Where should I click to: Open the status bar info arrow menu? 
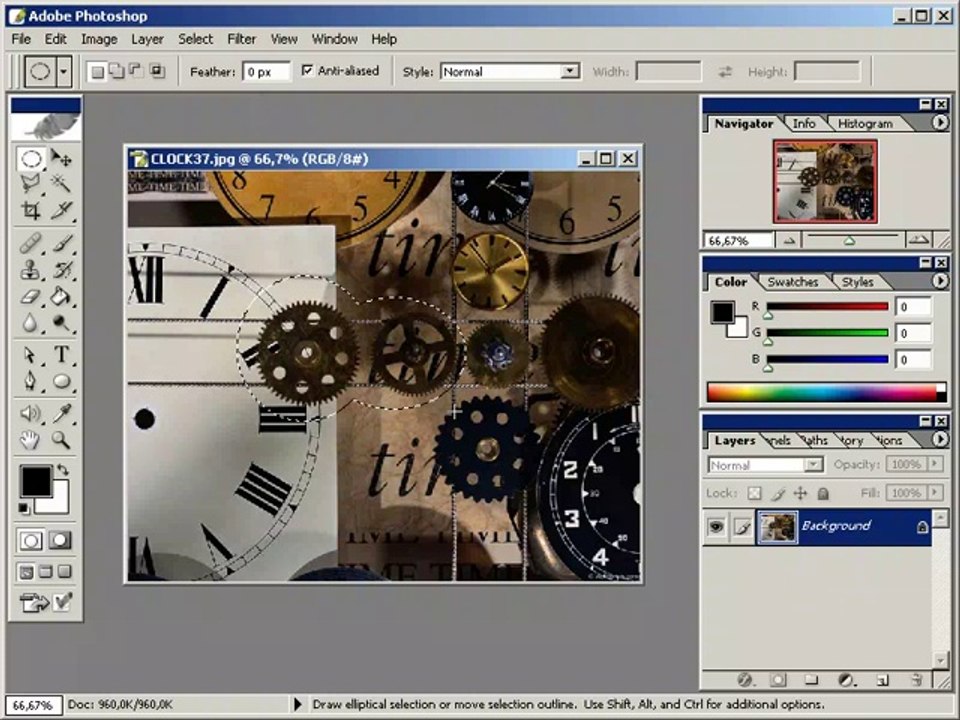pos(298,705)
